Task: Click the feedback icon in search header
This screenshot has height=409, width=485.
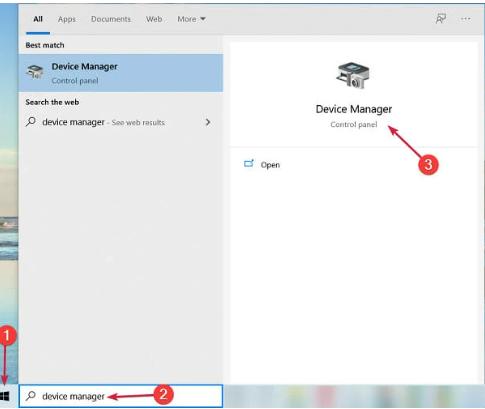Action: click(441, 19)
